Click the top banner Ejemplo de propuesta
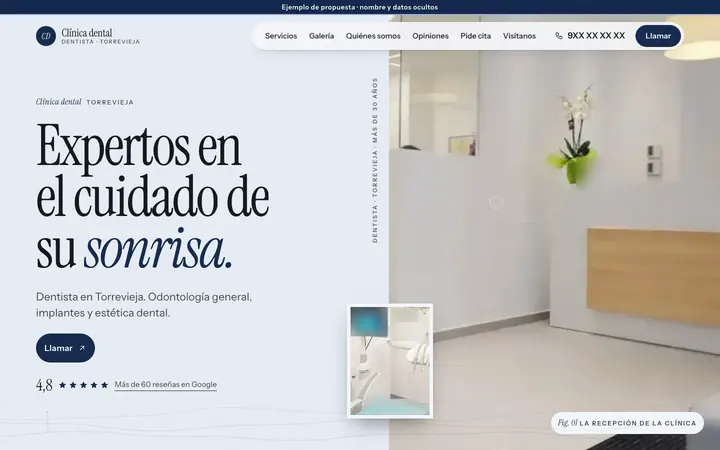The height and width of the screenshot is (450, 720). 360,7
